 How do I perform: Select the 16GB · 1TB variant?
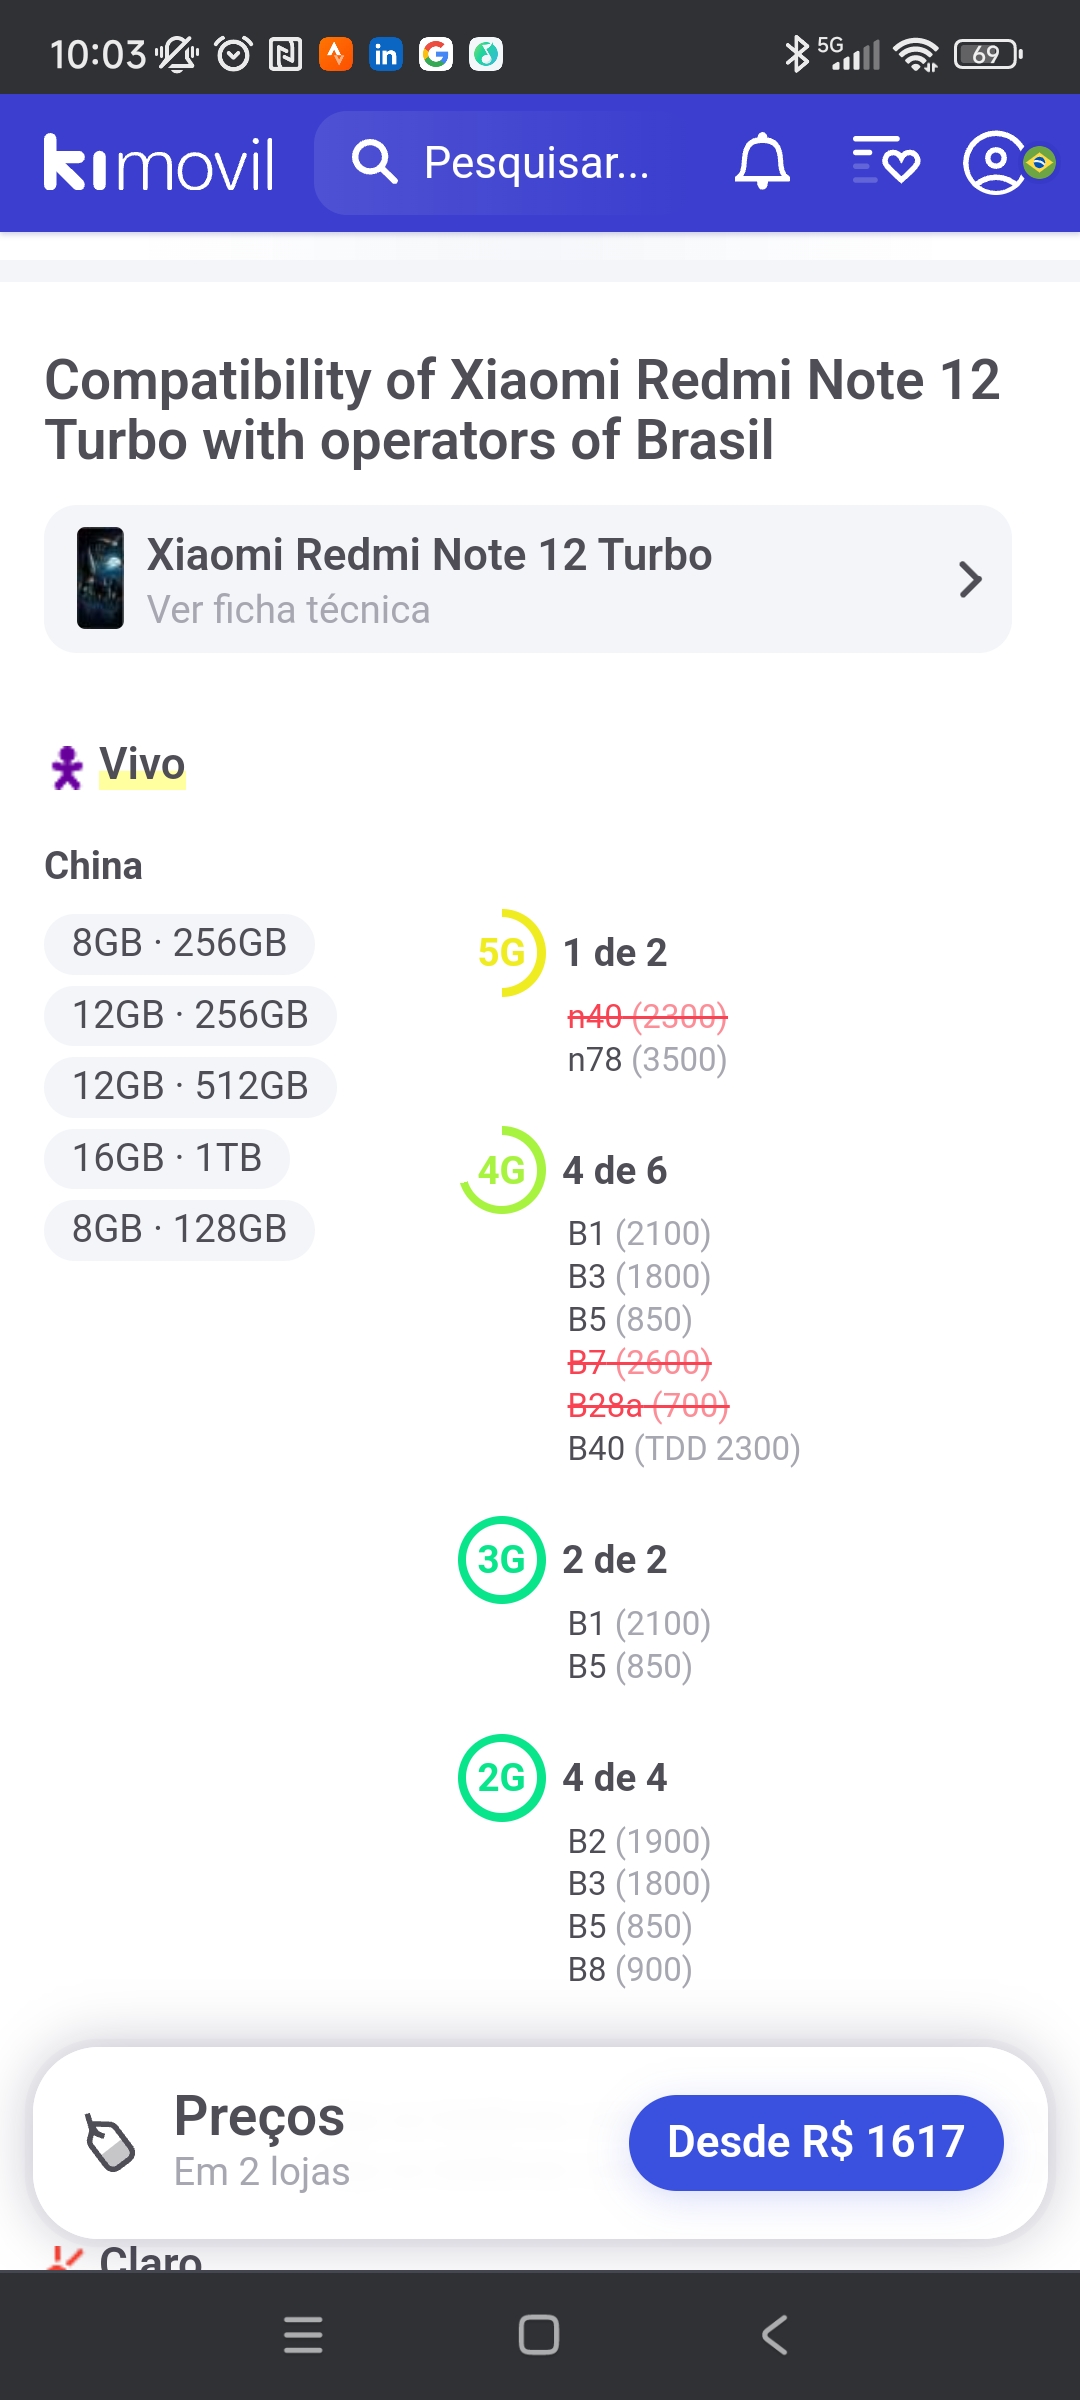[167, 1158]
